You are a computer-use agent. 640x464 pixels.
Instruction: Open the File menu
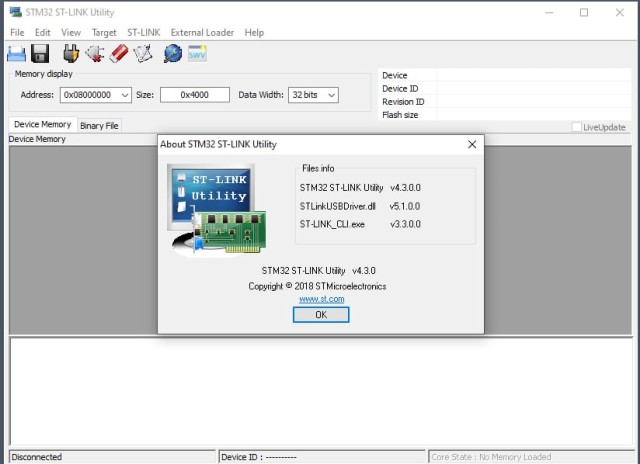(17, 33)
